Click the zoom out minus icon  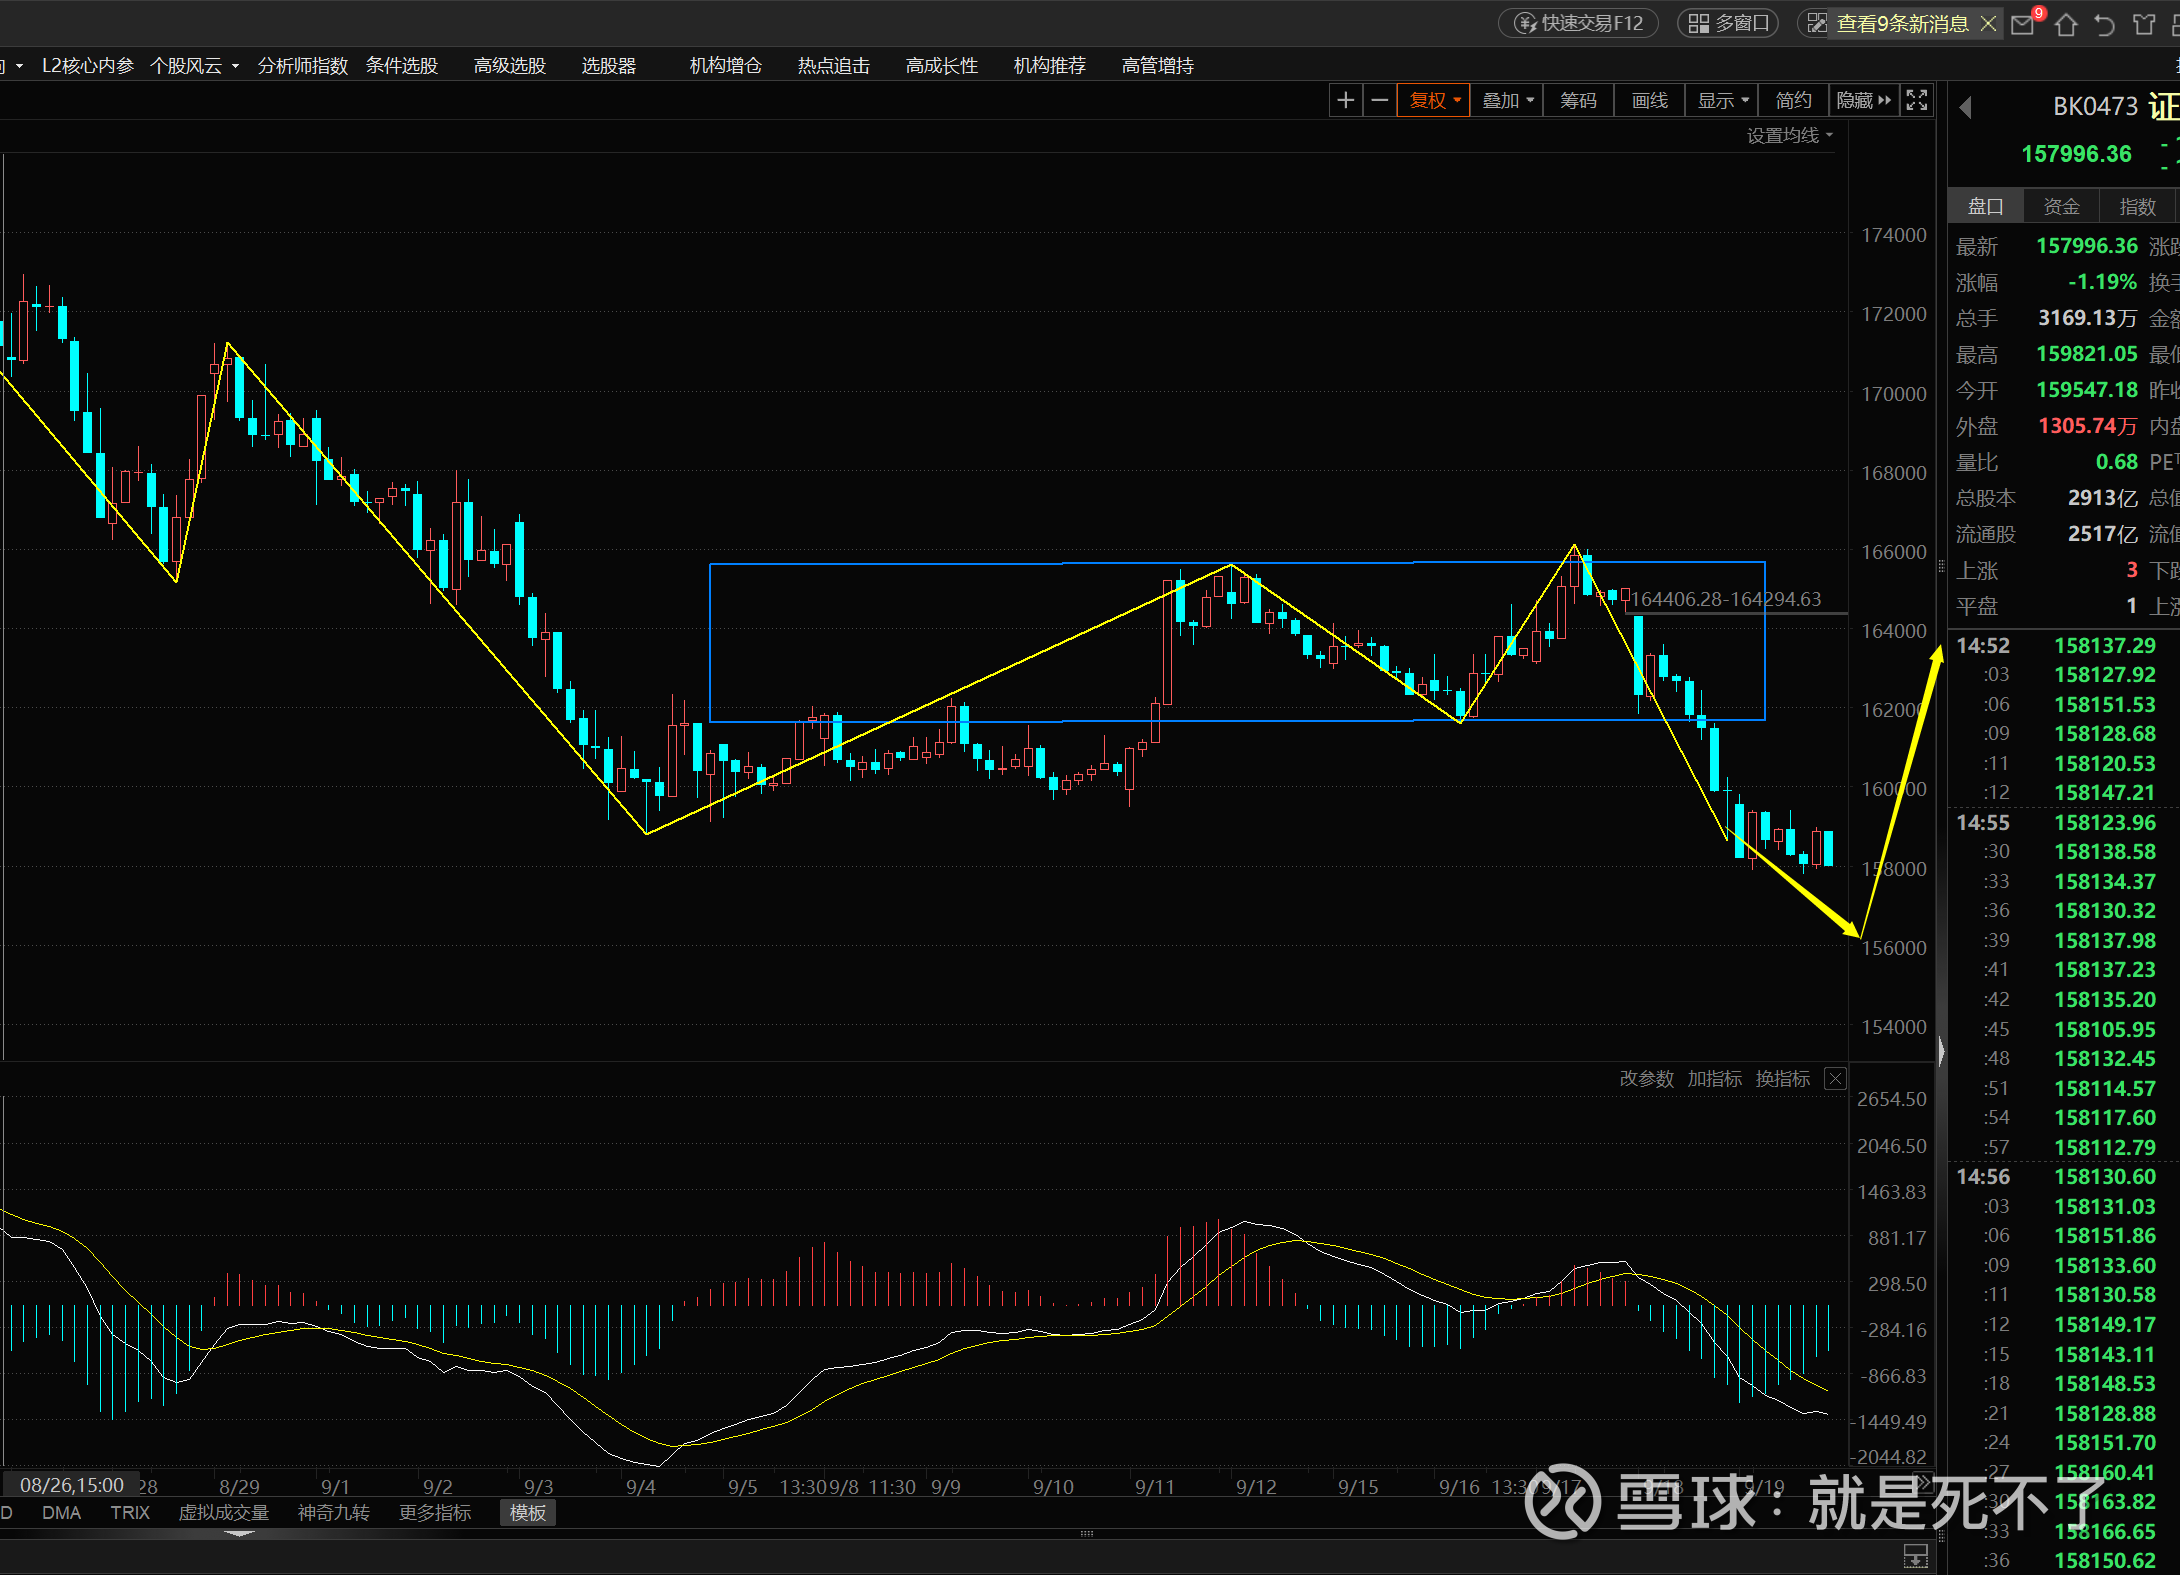(1380, 100)
